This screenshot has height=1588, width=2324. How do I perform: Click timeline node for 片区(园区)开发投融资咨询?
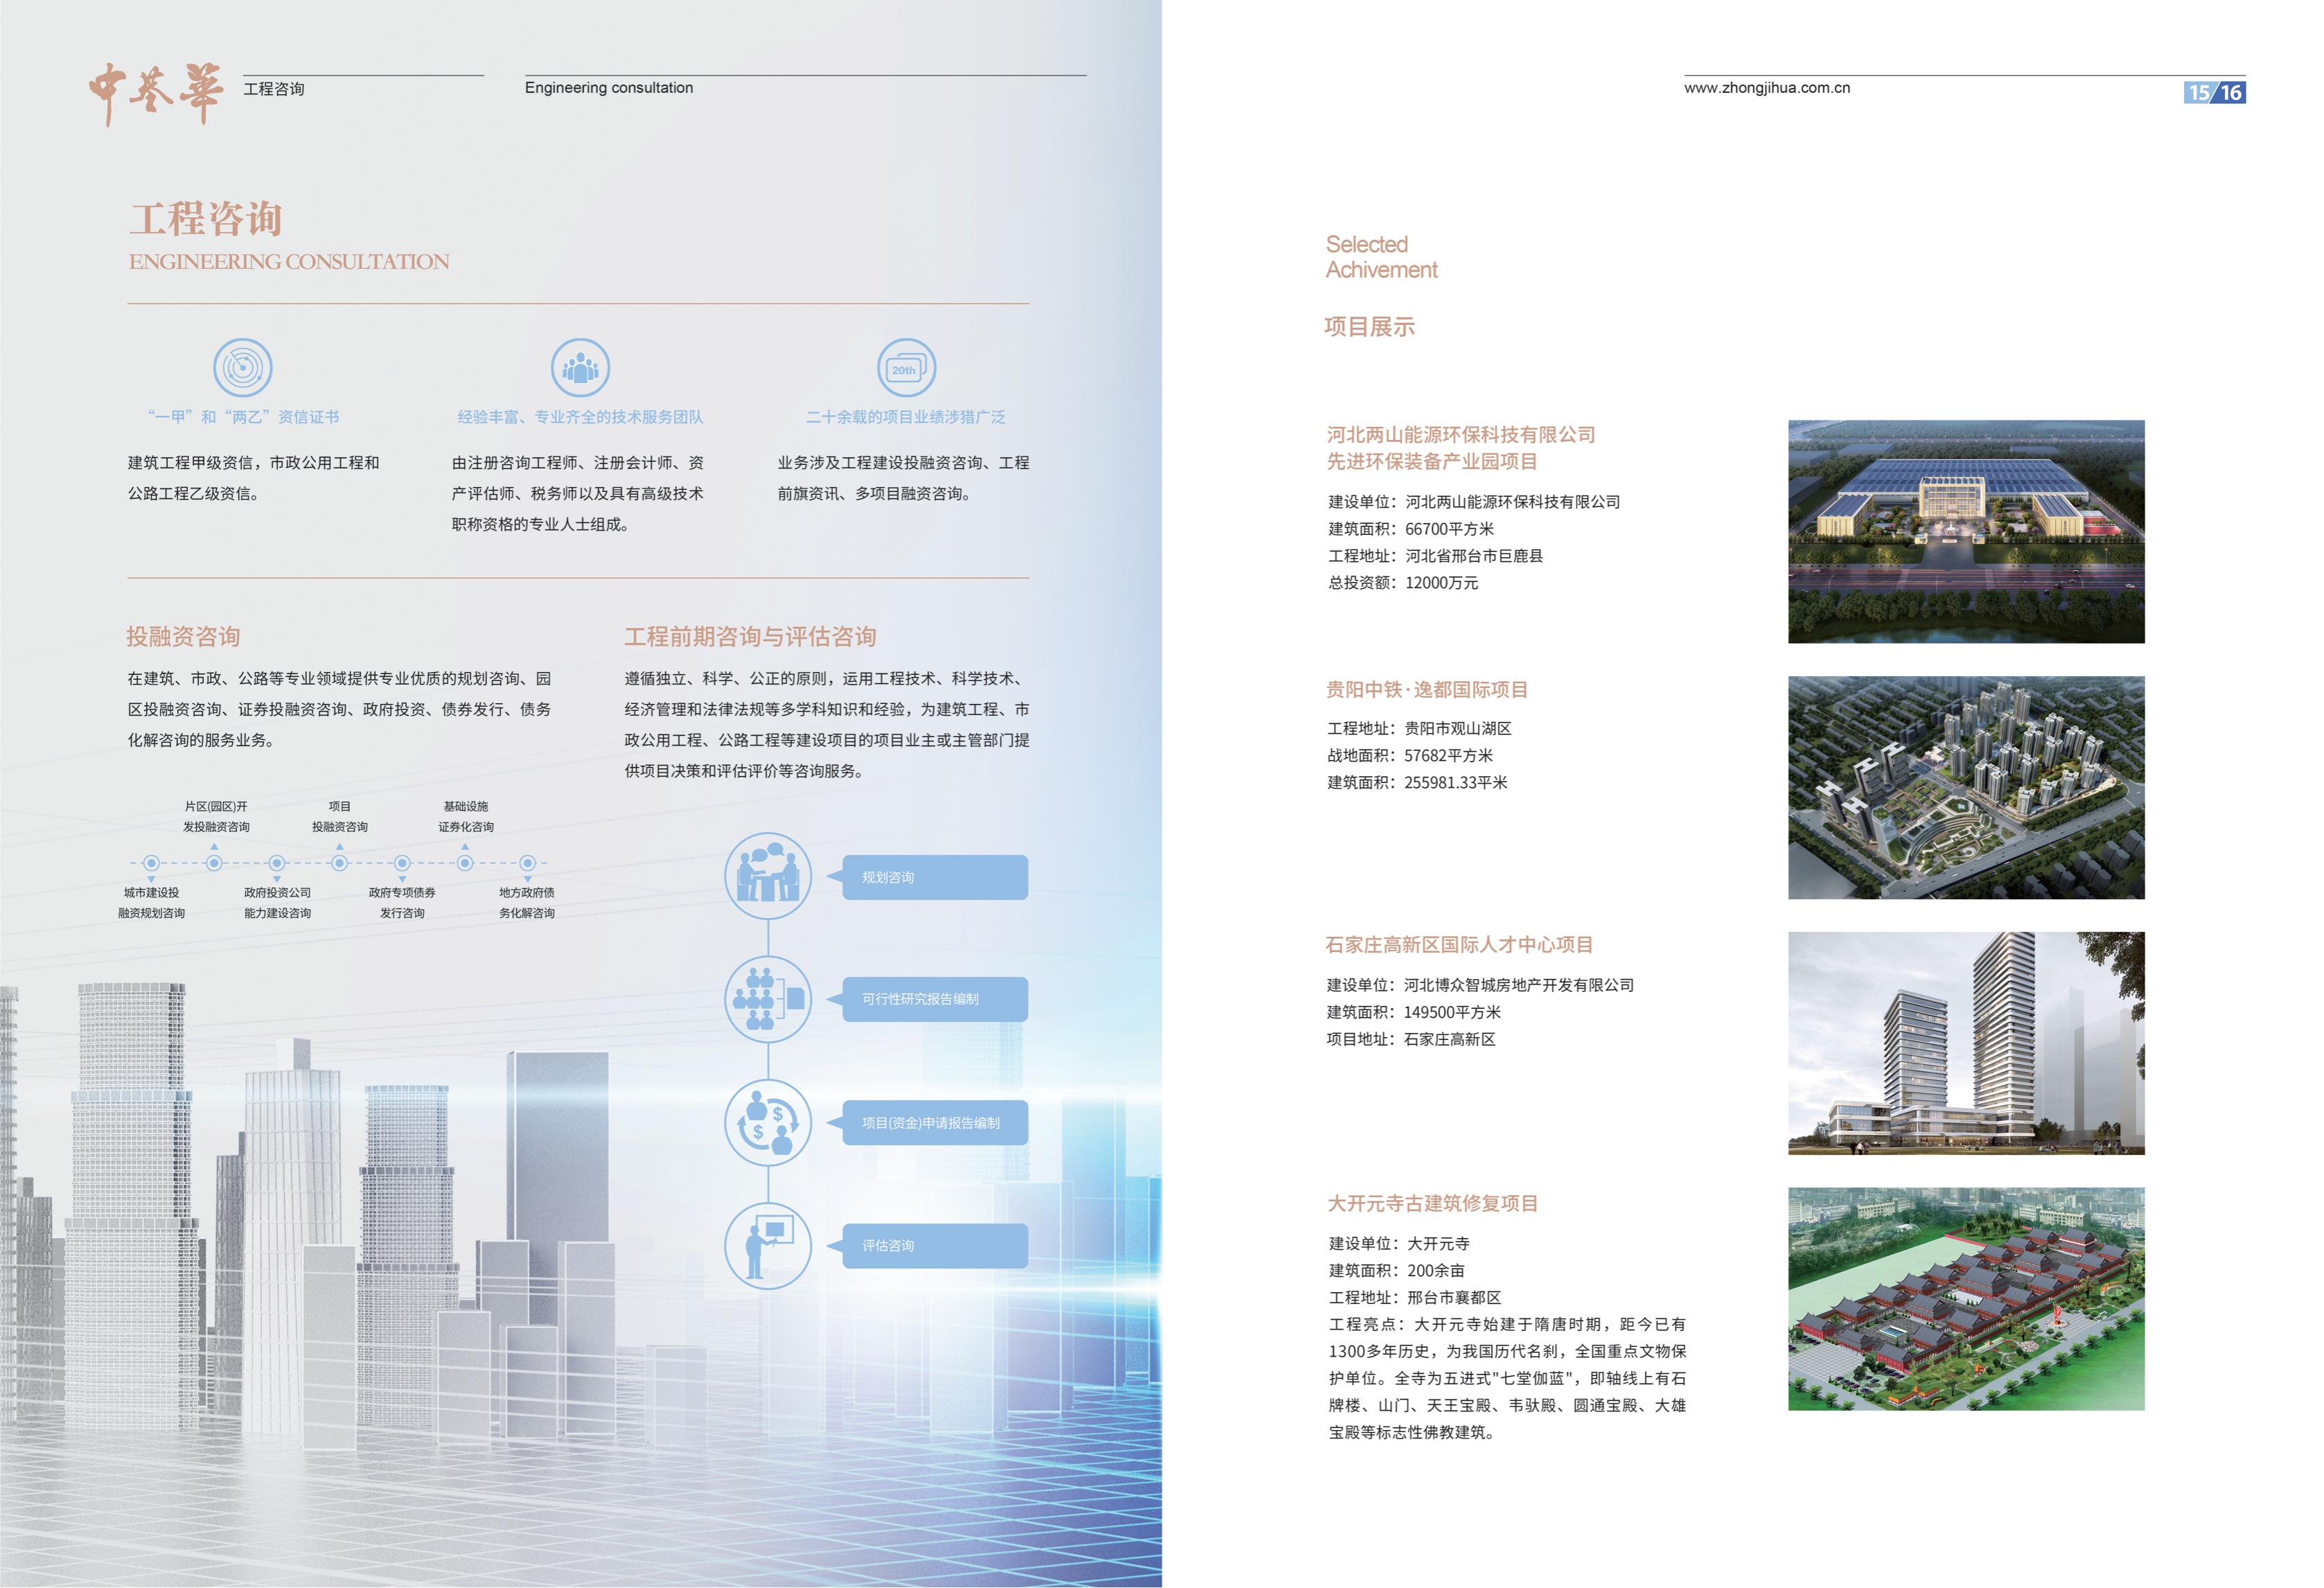[x=214, y=863]
